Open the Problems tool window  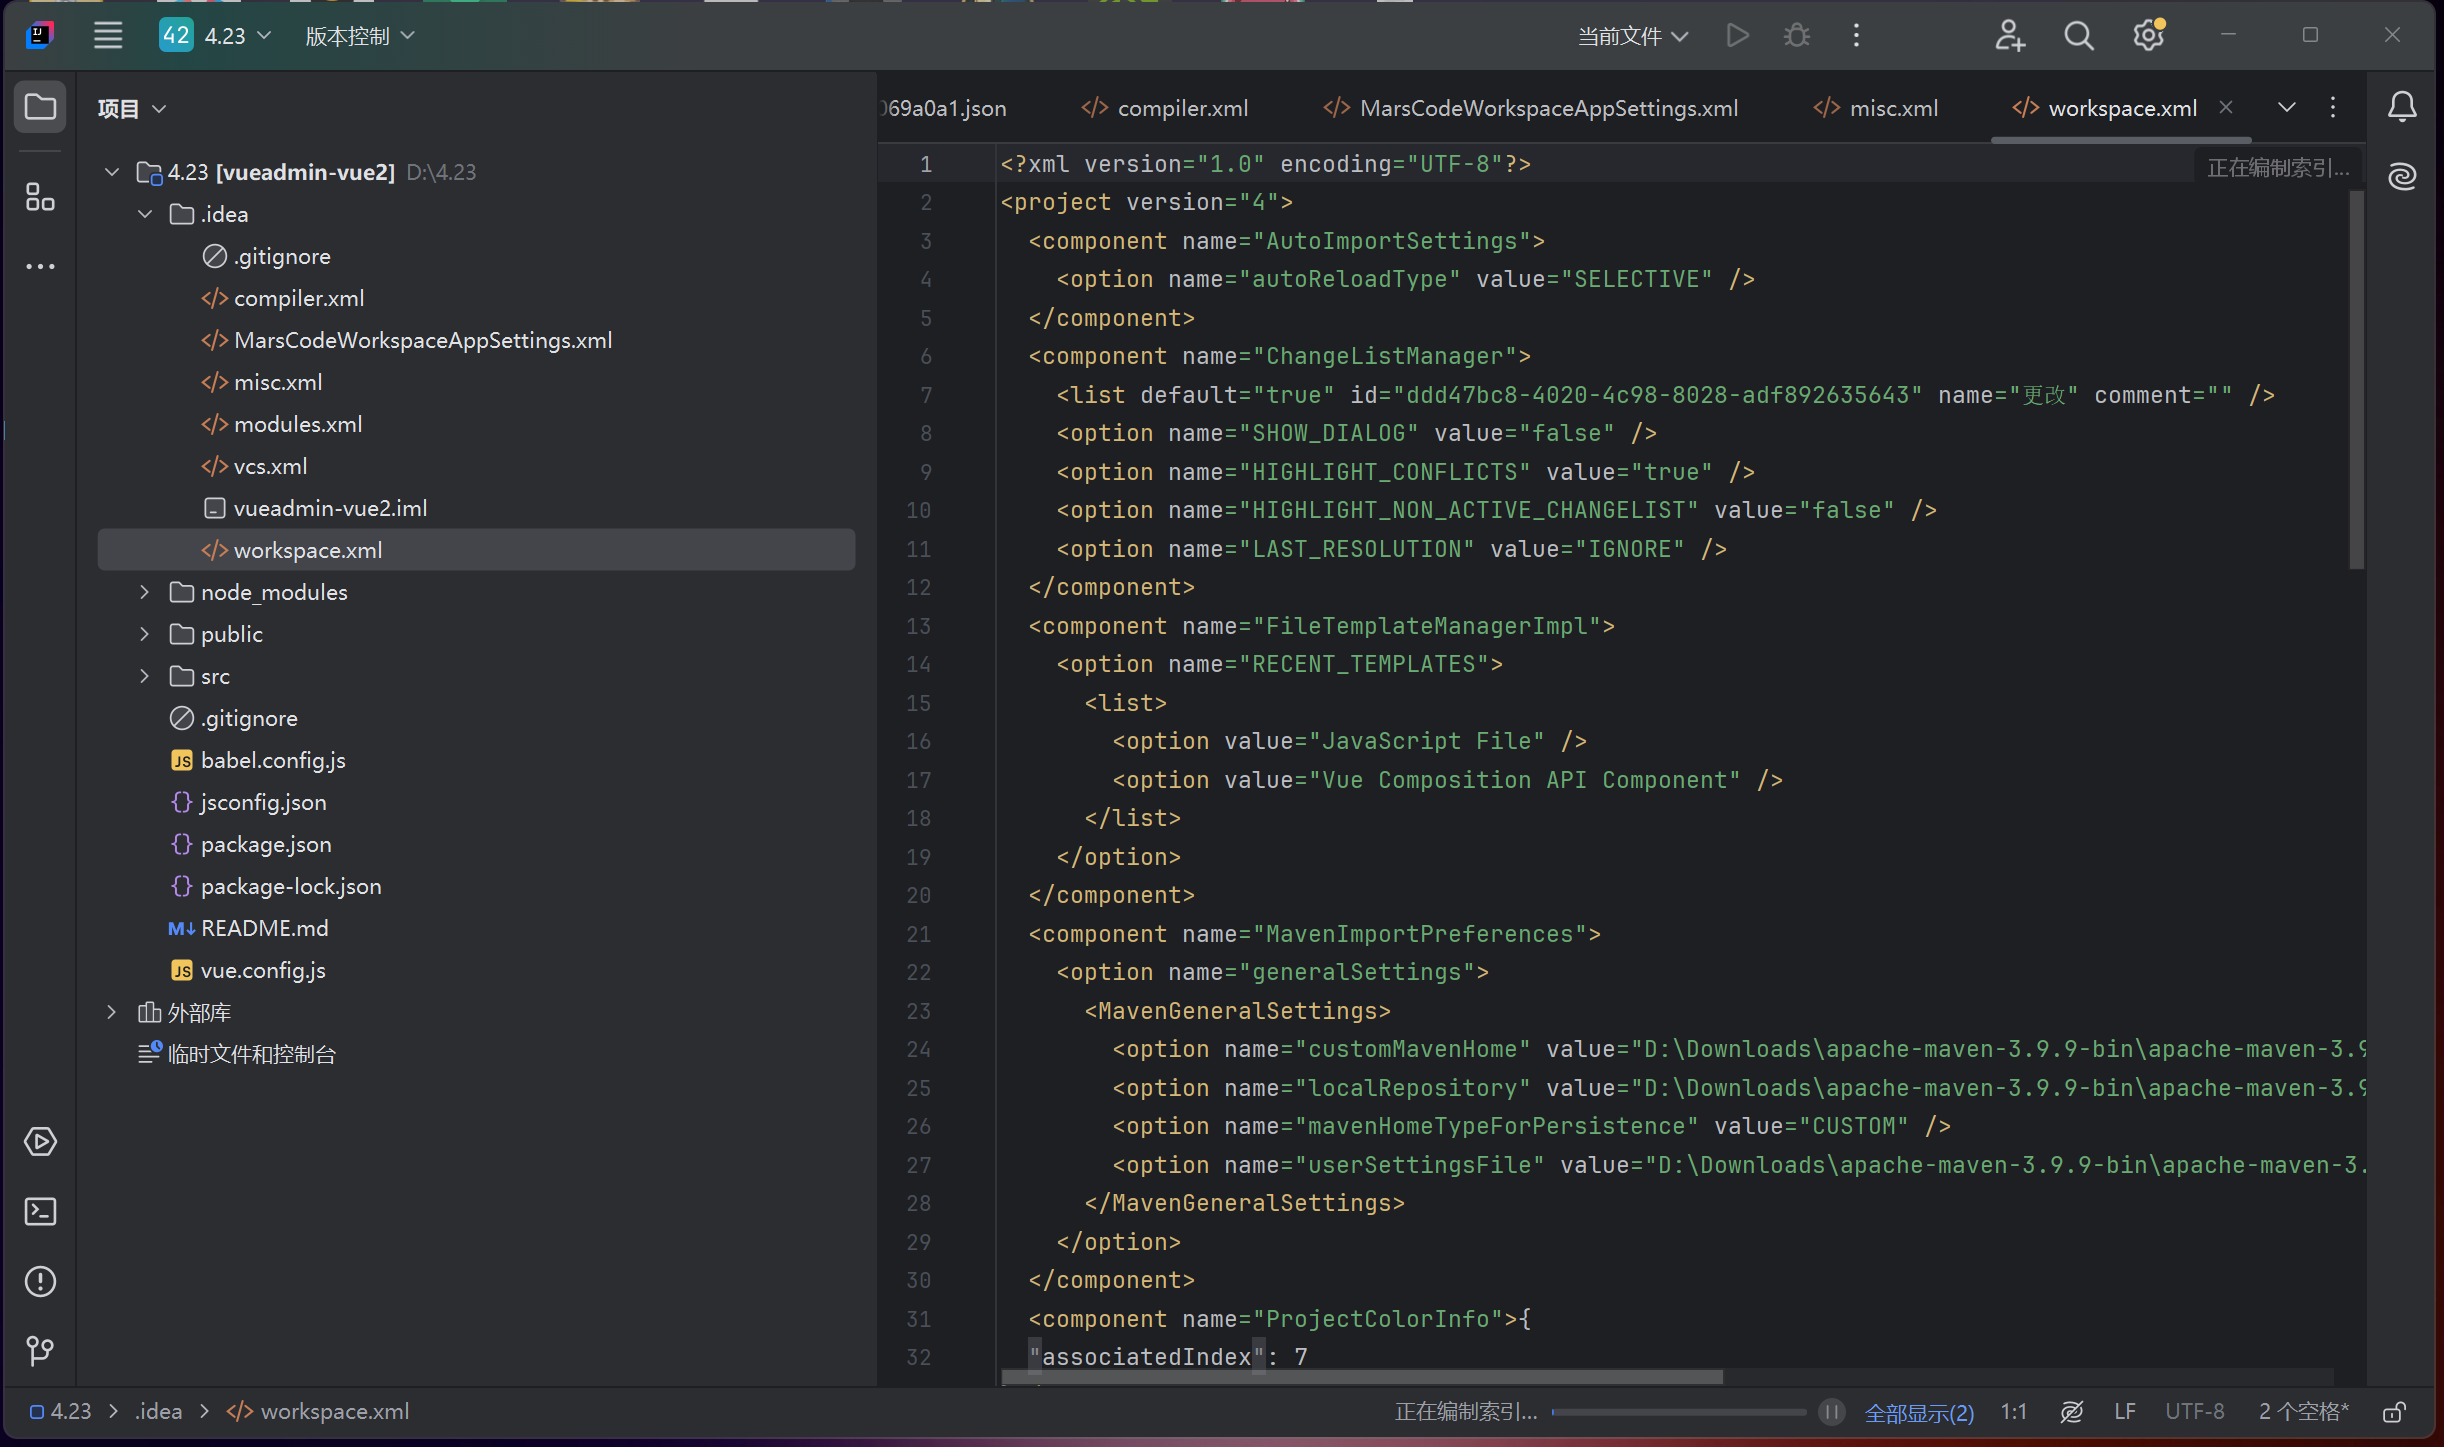(x=40, y=1281)
